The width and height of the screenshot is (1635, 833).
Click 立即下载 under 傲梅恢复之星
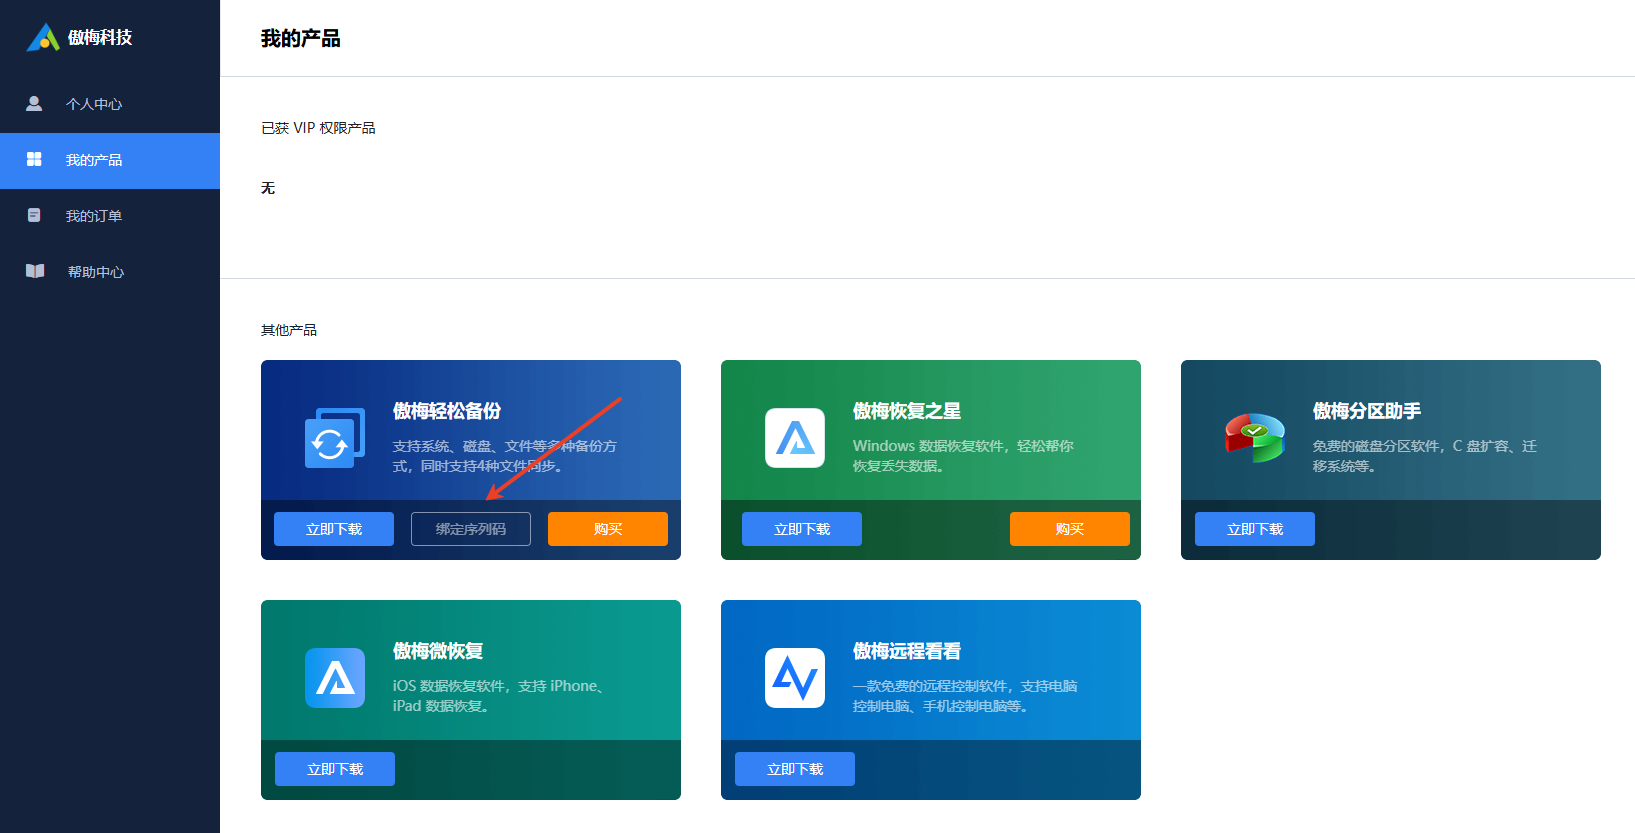tap(802, 529)
